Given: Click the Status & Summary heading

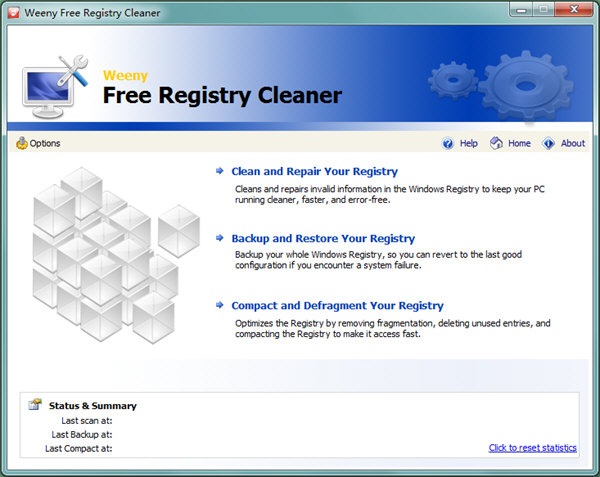Looking at the screenshot, I should click(93, 406).
